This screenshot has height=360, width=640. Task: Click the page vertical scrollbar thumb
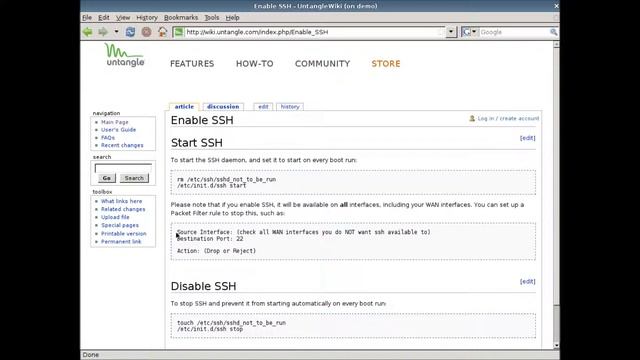556,176
